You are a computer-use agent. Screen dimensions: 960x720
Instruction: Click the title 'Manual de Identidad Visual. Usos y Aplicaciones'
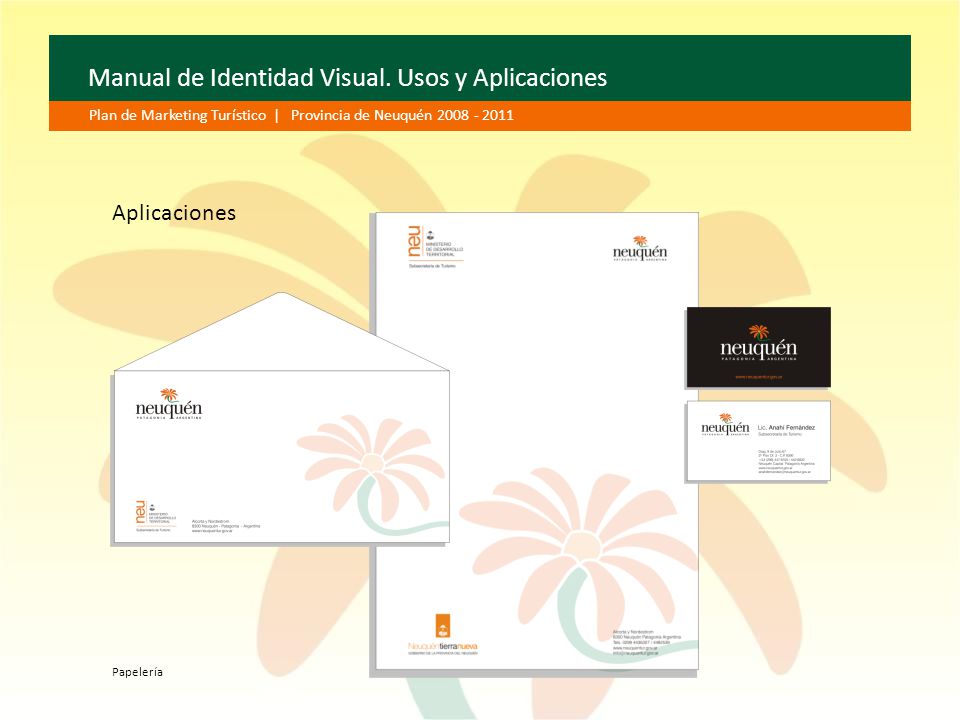[x=347, y=78]
